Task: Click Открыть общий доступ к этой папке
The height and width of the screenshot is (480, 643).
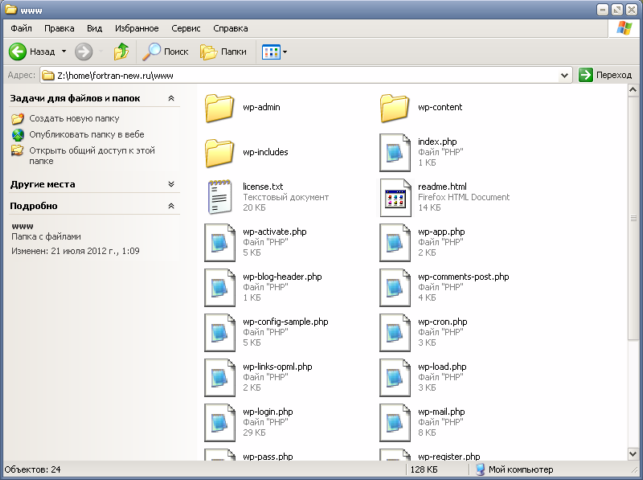Action: (x=92, y=156)
